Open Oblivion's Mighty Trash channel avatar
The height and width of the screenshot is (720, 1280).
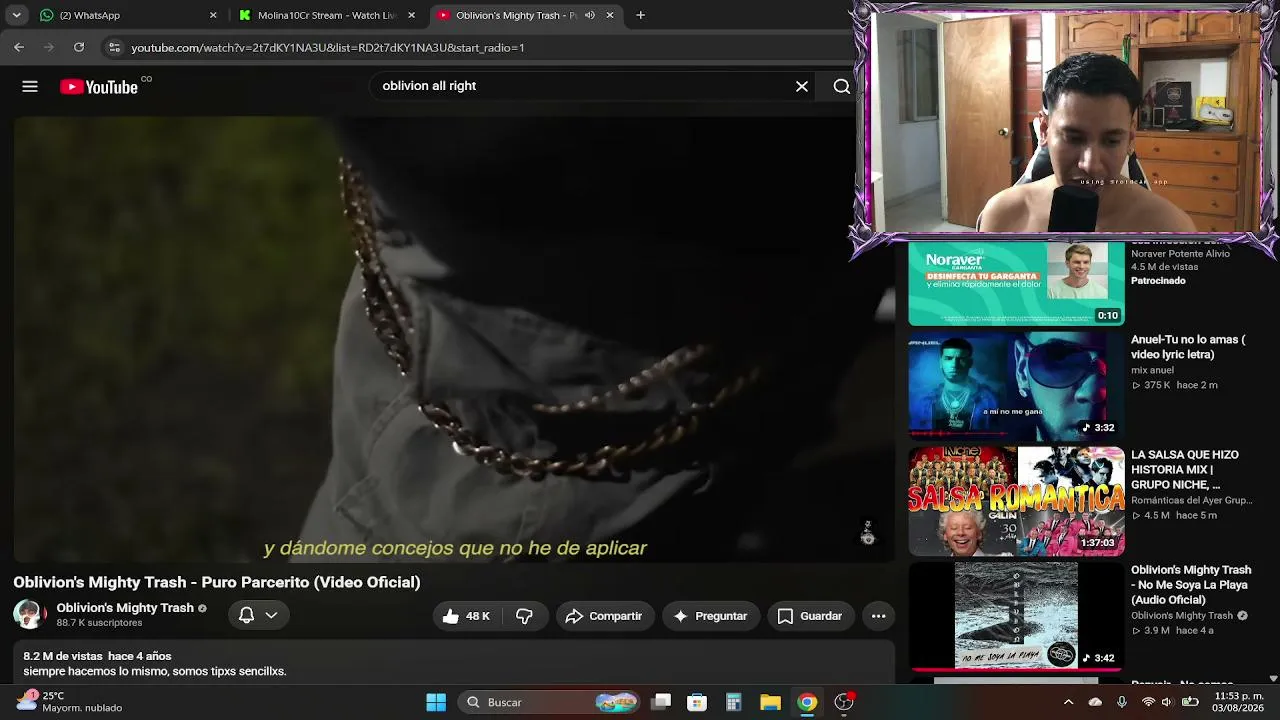click(x=29, y=615)
